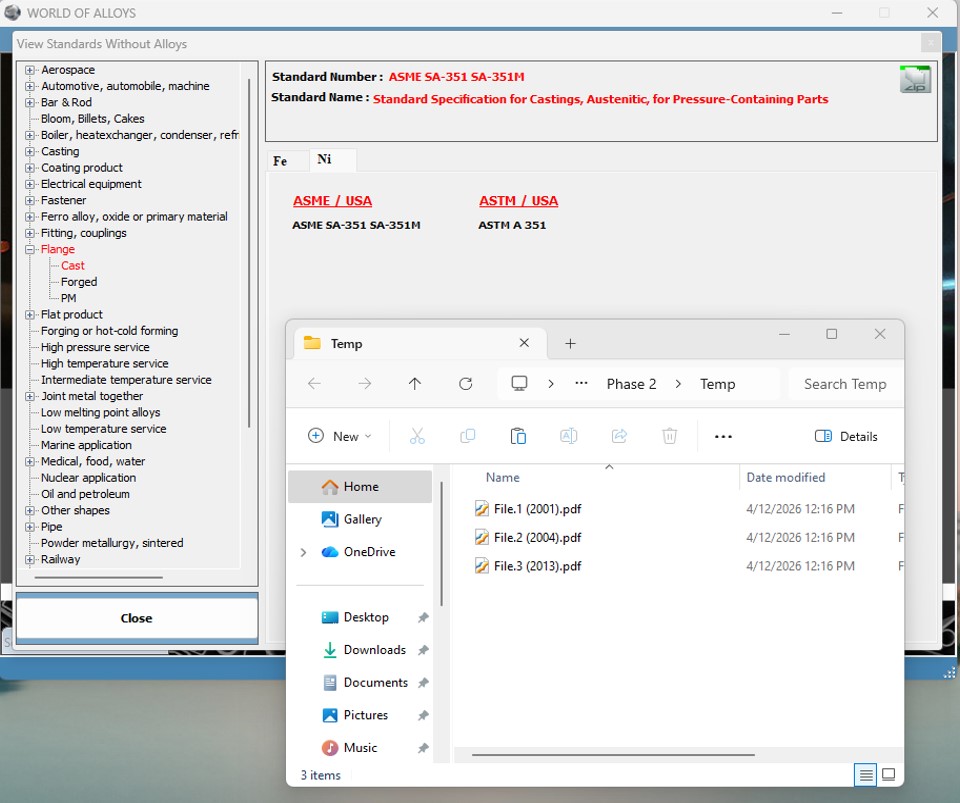This screenshot has height=803, width=960.
Task: Expand the Pipe tree node
Action: (29, 526)
